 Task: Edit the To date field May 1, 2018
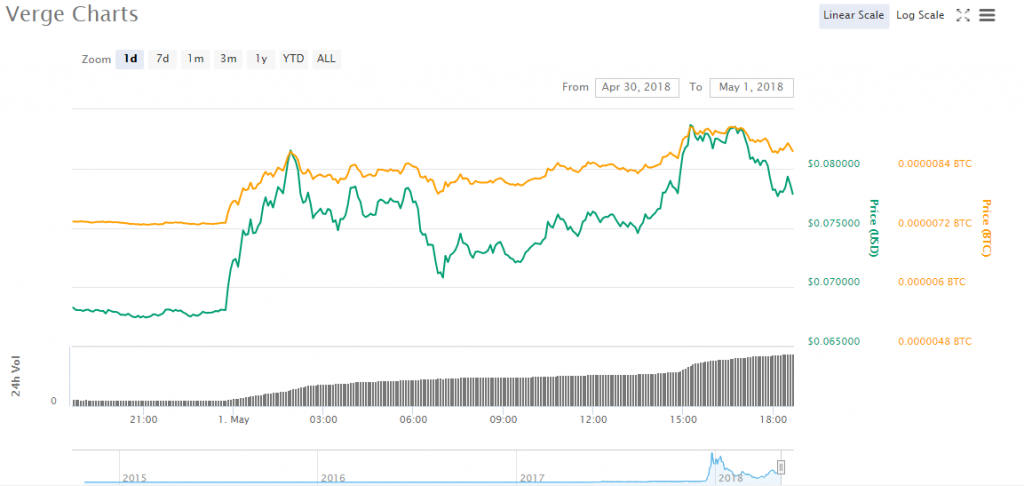(x=751, y=87)
